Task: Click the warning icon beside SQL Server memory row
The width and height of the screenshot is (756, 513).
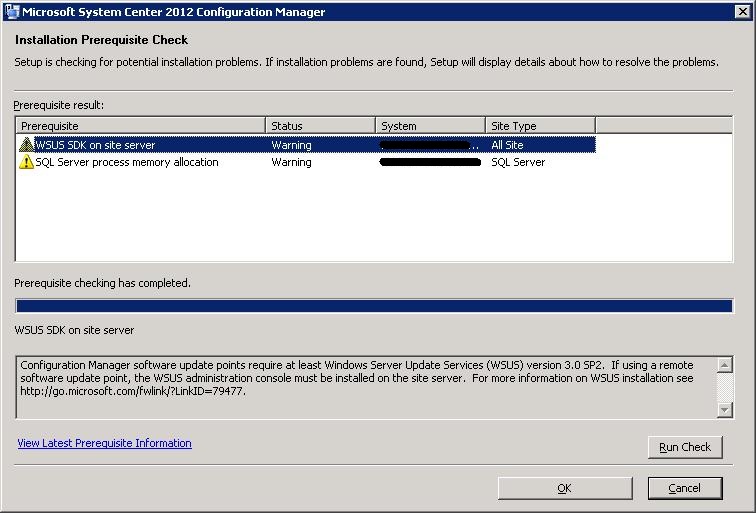Action: pos(26,162)
